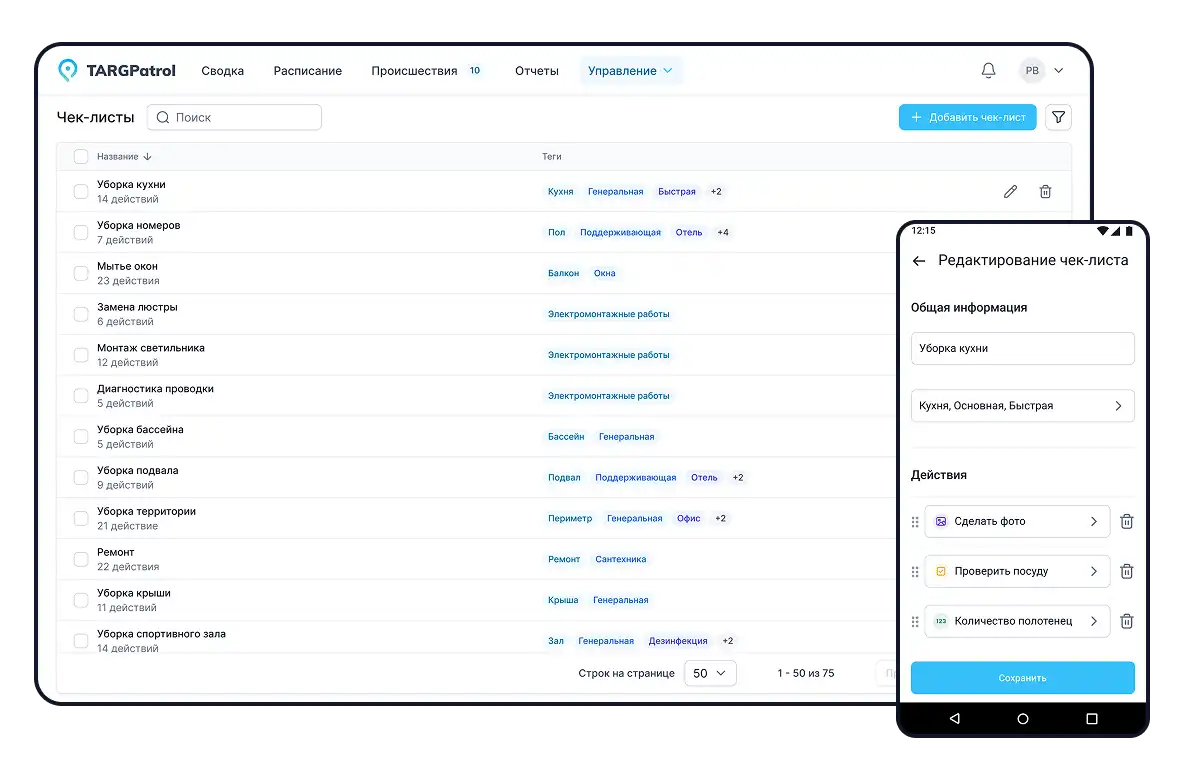Open the Уборка территории checklist

click(x=146, y=511)
